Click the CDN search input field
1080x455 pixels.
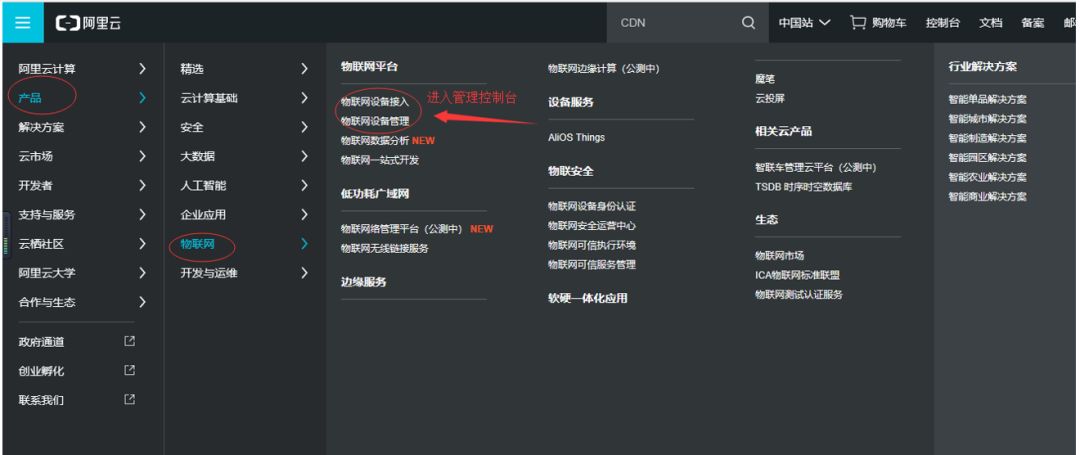click(674, 23)
